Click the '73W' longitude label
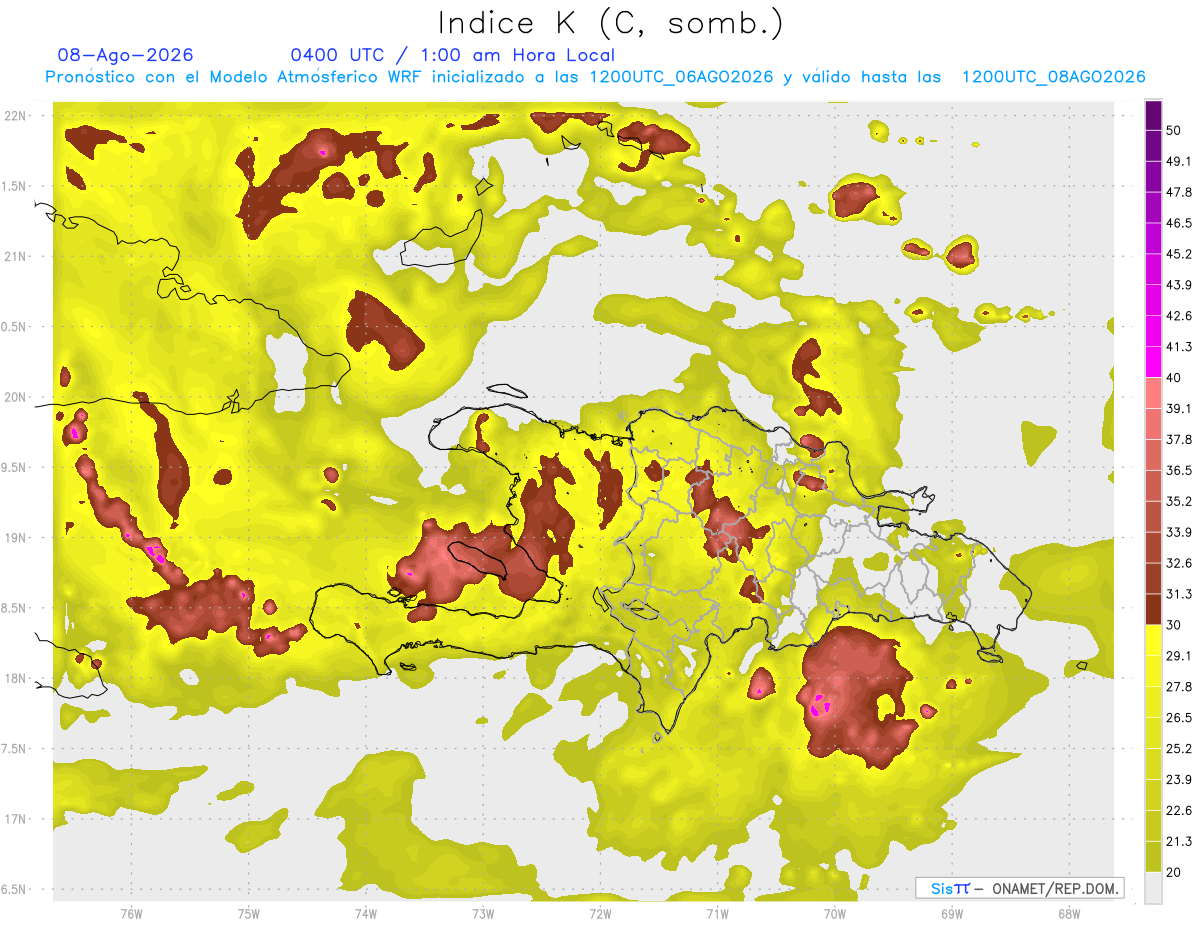 (482, 913)
